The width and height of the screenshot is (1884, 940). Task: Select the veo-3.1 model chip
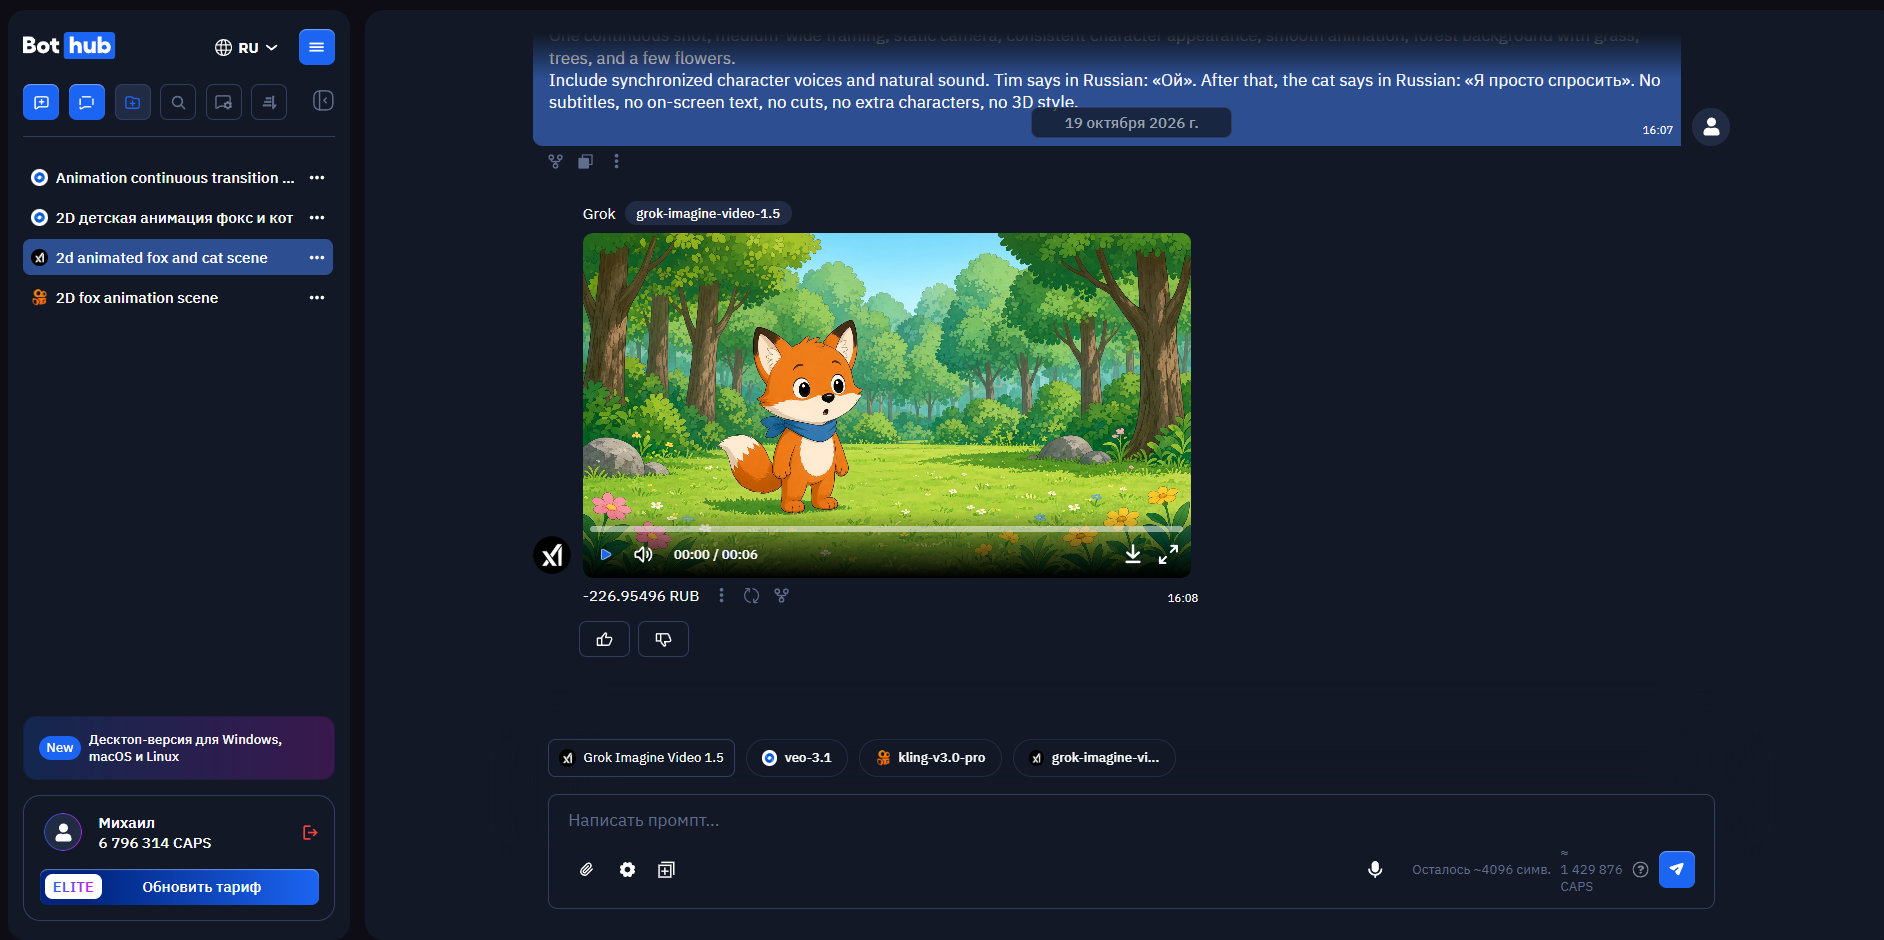797,758
